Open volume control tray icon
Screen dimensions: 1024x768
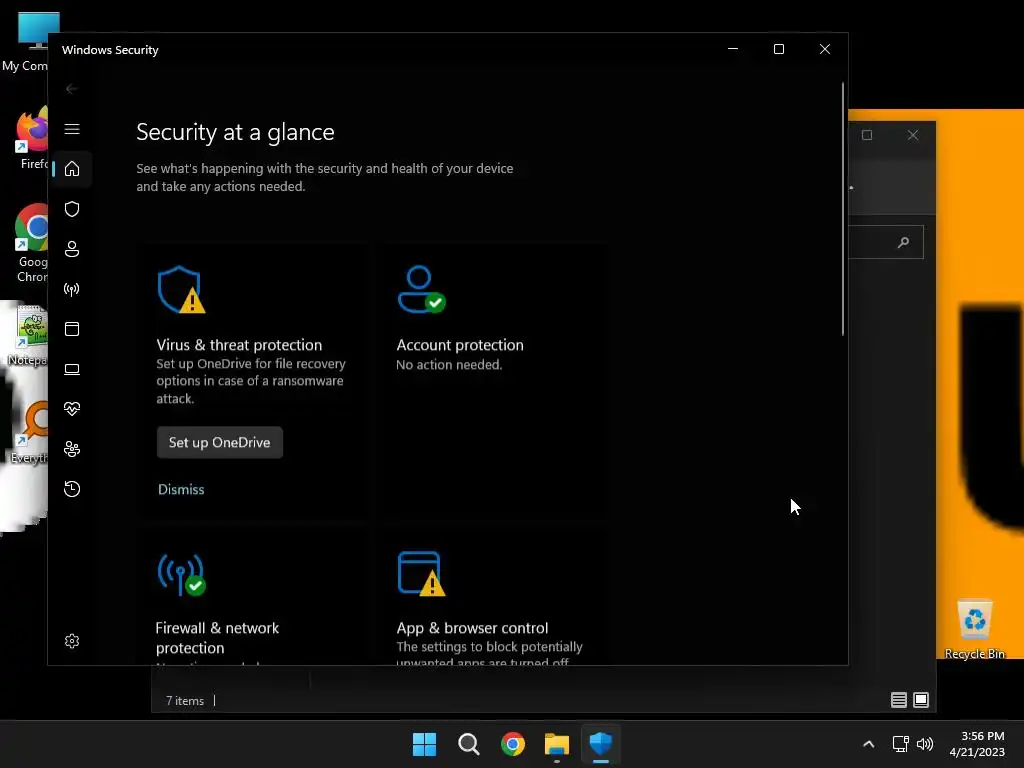(925, 744)
